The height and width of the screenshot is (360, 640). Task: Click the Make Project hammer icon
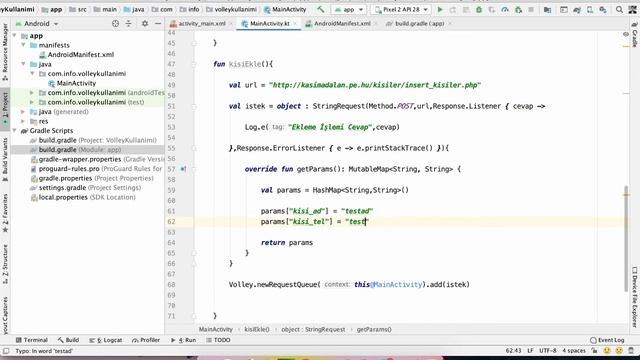click(x=321, y=9)
